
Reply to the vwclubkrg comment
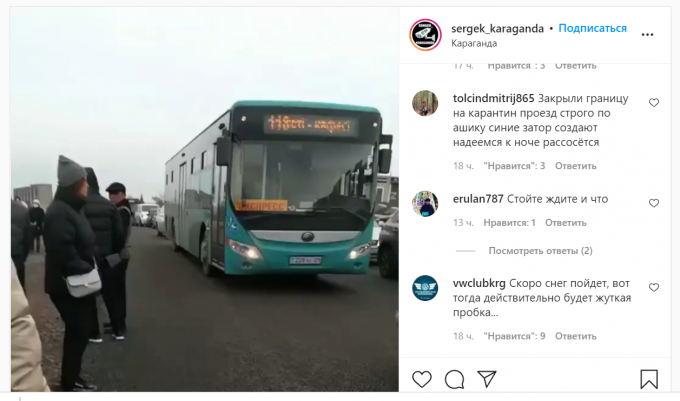tap(575, 336)
